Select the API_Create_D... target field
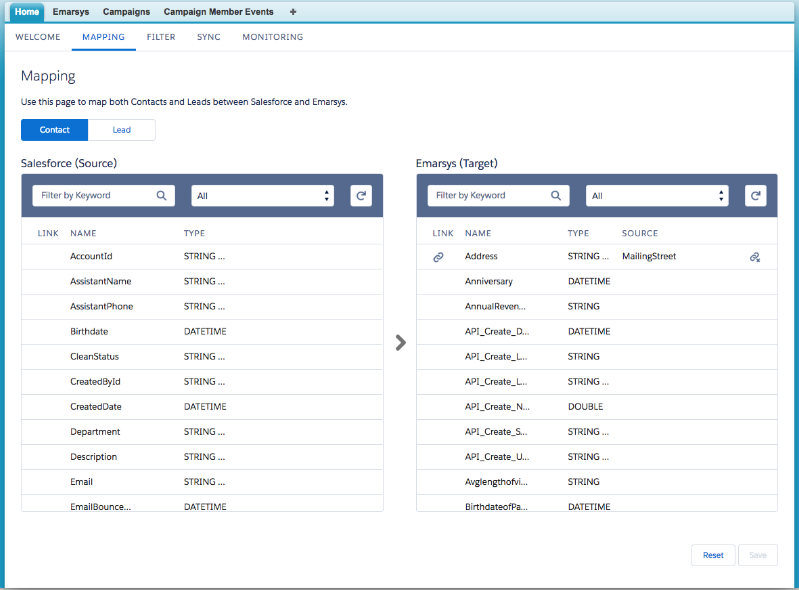The image size is (799, 590). [x=597, y=331]
